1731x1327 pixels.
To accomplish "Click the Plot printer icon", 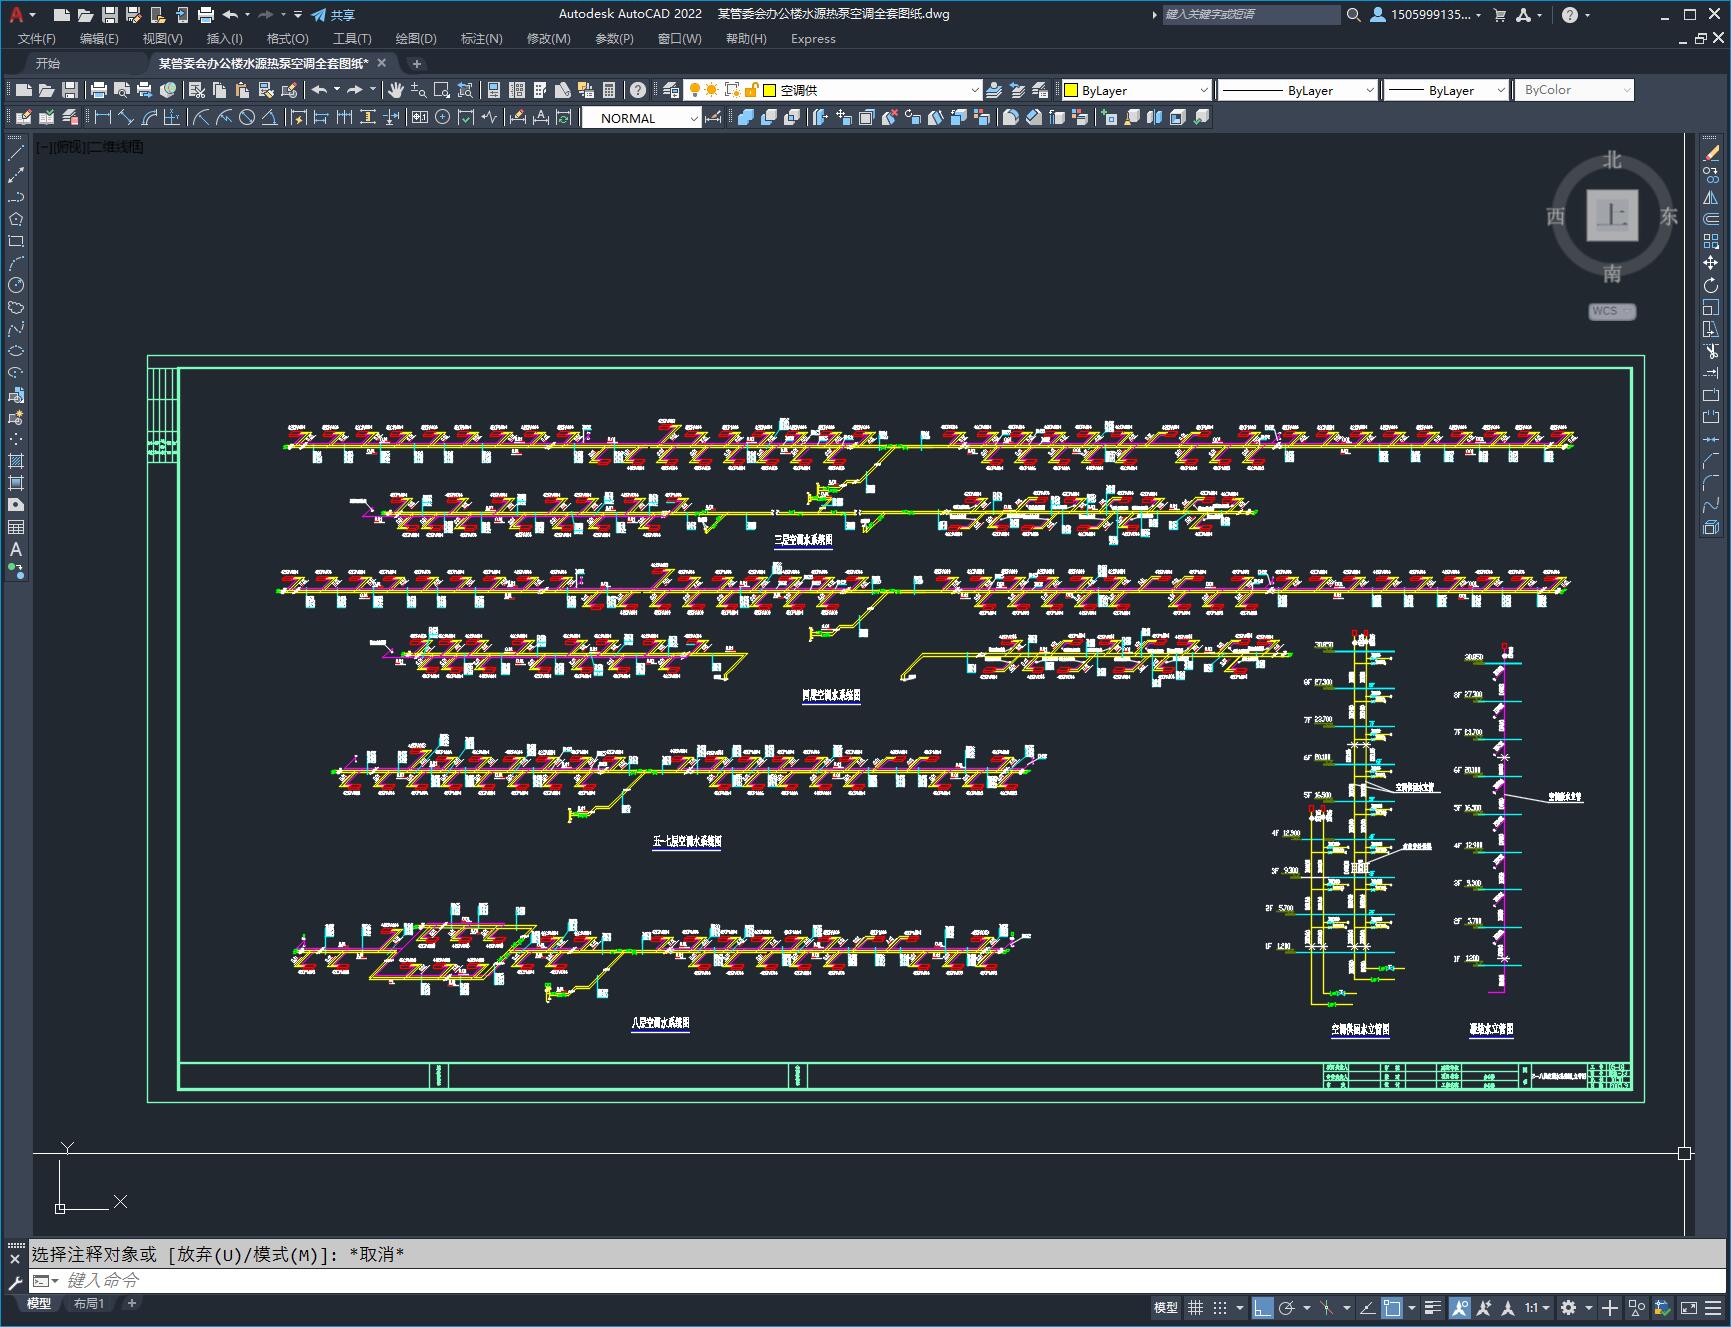I will [98, 90].
